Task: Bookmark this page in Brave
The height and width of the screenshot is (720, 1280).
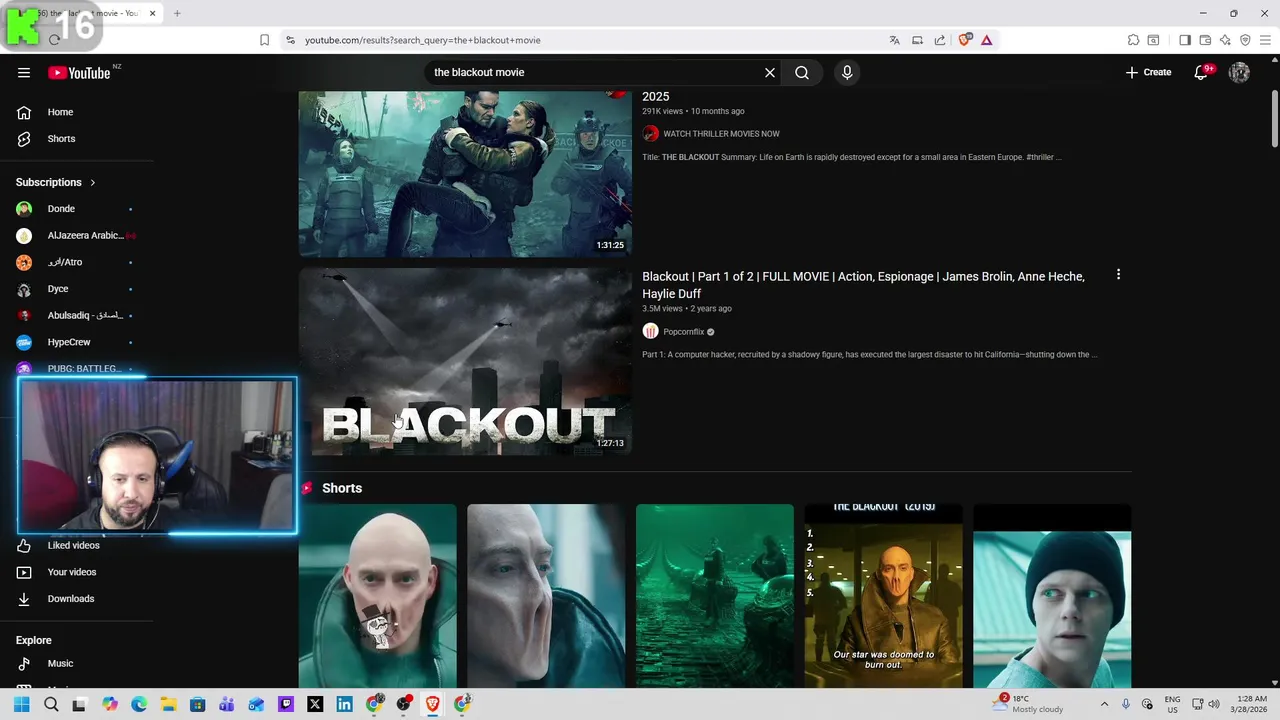Action: (264, 40)
